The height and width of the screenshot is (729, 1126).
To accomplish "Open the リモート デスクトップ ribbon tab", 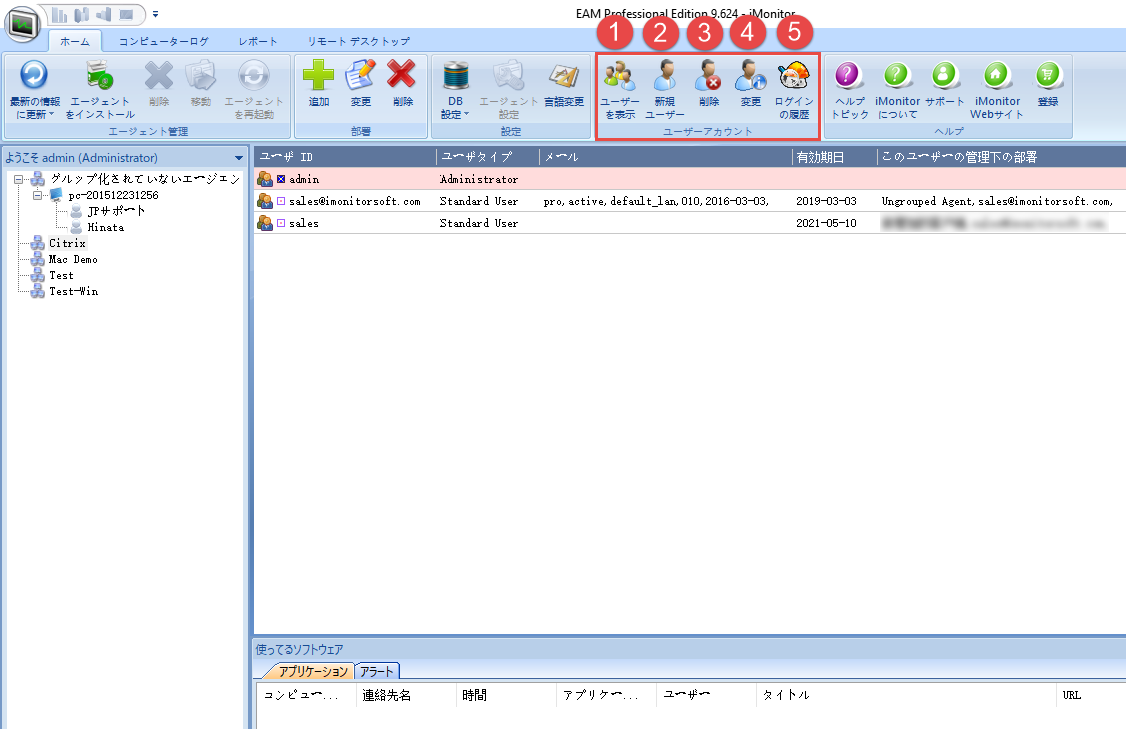I will [358, 41].
